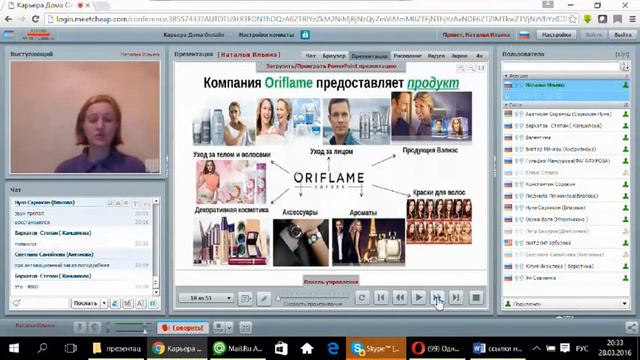Open Настройки комнаты in top bar
The image size is (640, 360).
pyautogui.click(x=266, y=35)
